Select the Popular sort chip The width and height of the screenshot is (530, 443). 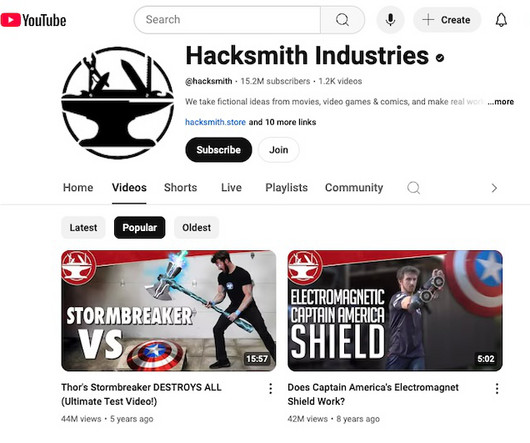pyautogui.click(x=140, y=227)
